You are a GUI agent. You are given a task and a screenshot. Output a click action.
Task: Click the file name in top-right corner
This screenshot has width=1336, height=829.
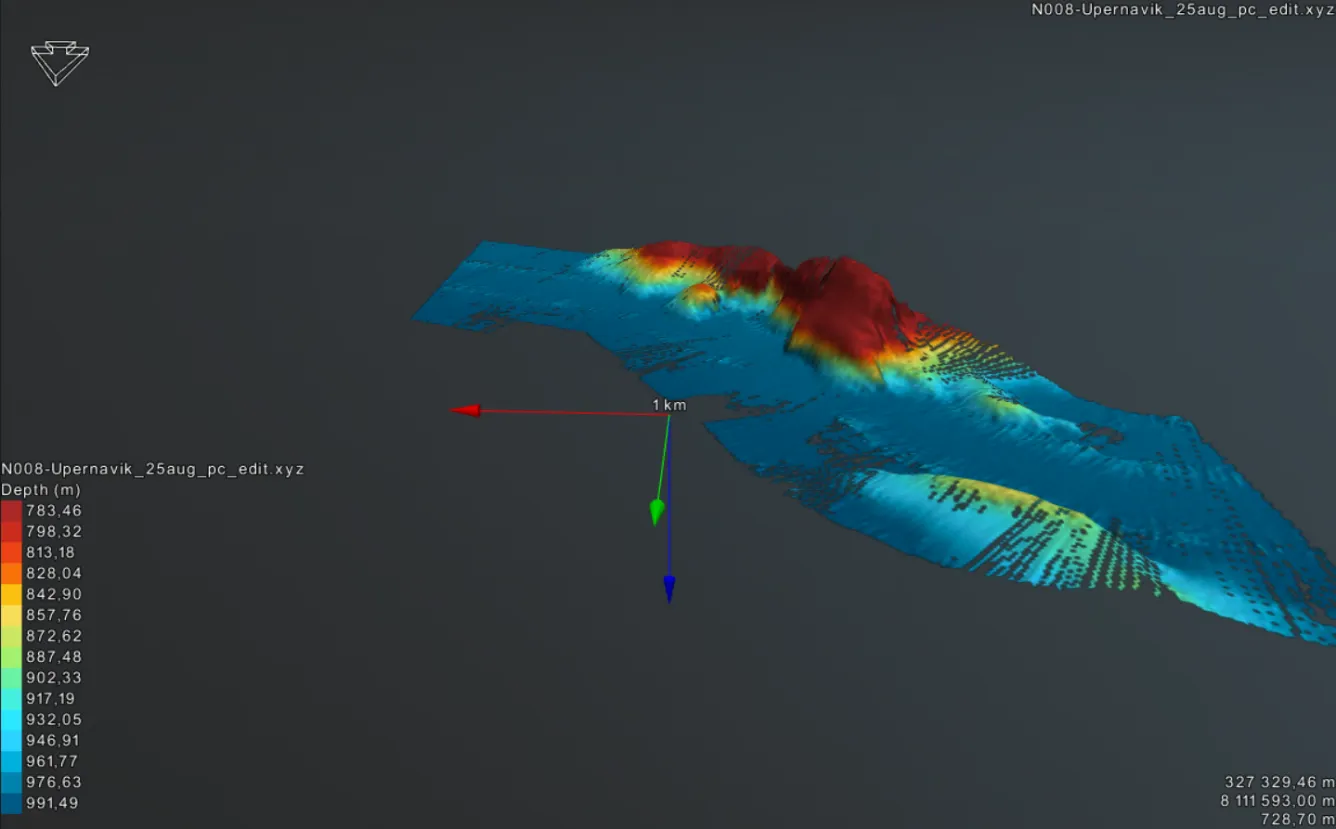click(1182, 10)
